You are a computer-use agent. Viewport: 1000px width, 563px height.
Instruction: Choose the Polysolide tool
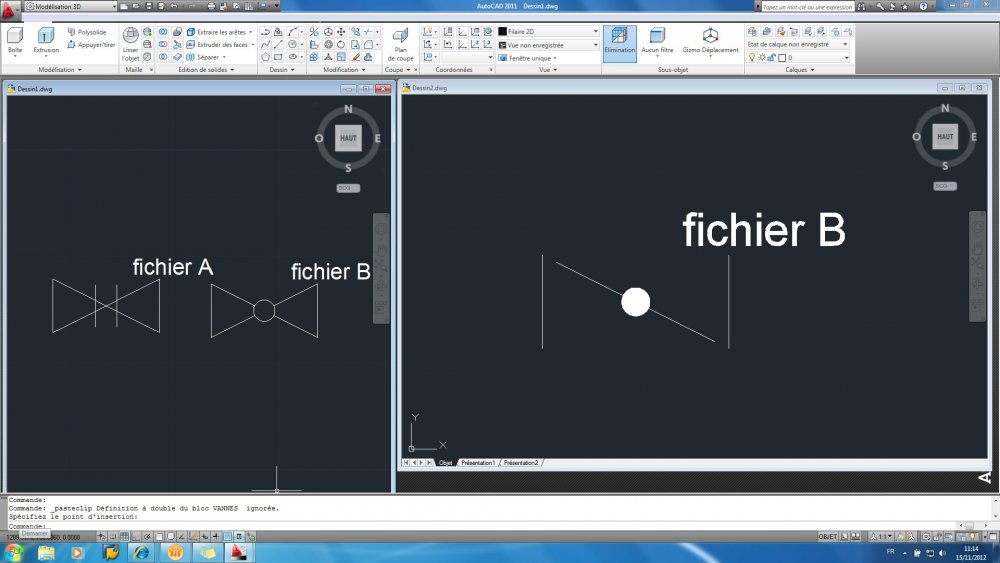pyautogui.click(x=87, y=32)
